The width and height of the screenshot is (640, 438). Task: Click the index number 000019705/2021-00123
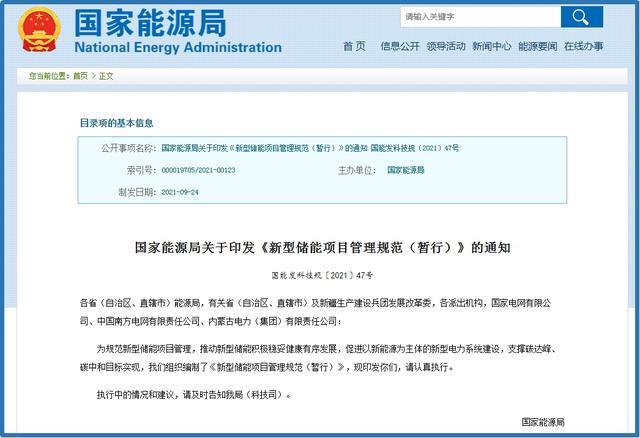pos(201,170)
